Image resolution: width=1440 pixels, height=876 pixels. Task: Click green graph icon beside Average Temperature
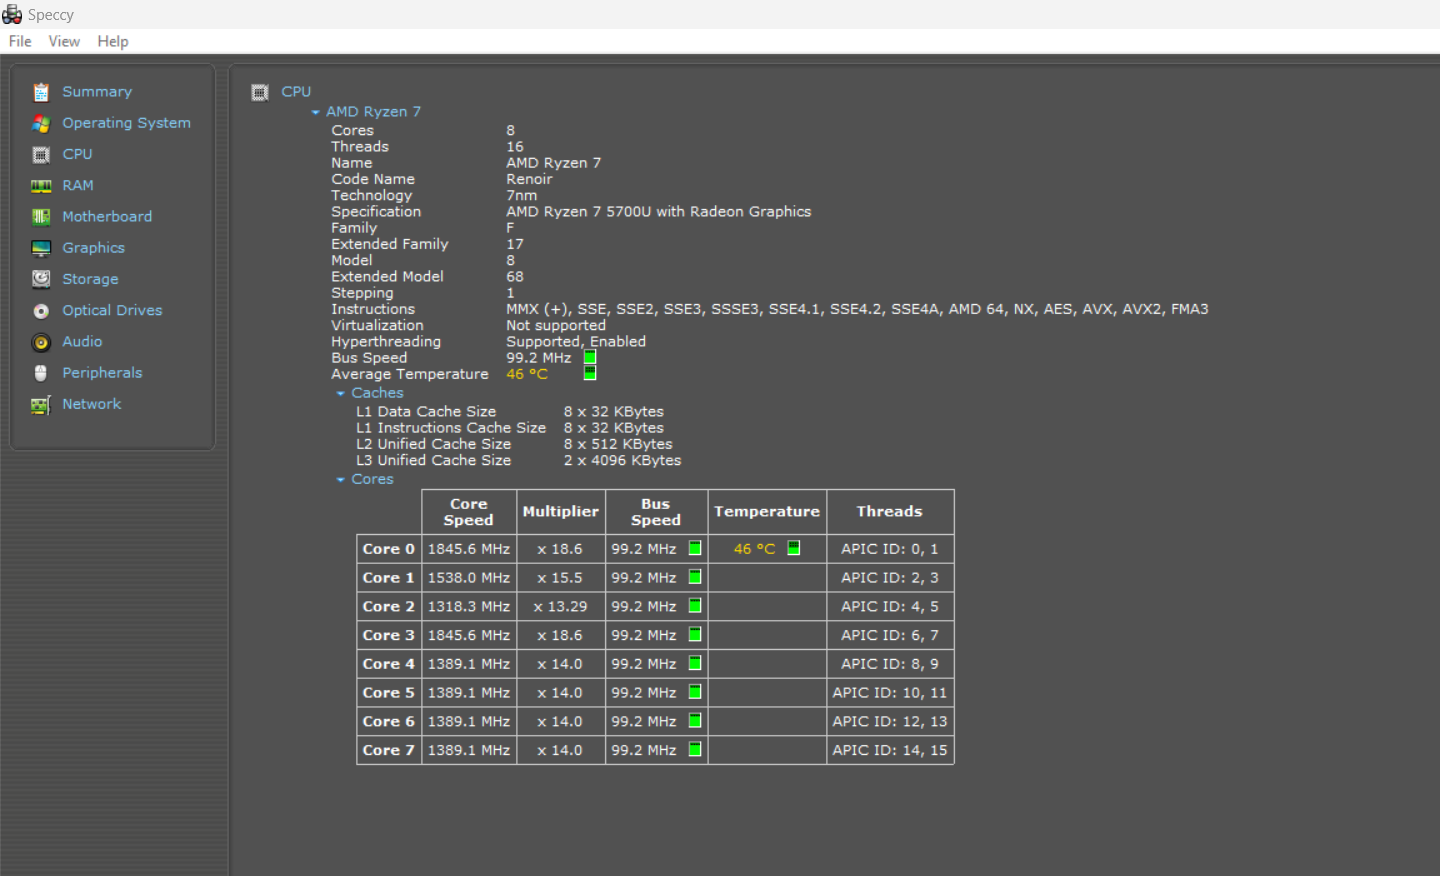pos(590,373)
